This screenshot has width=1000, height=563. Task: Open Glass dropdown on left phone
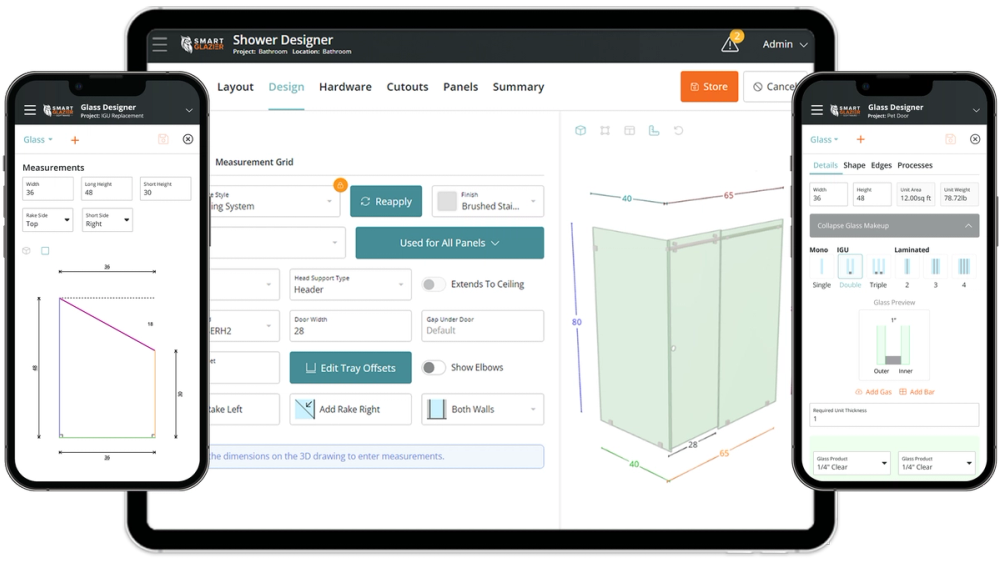tap(38, 140)
